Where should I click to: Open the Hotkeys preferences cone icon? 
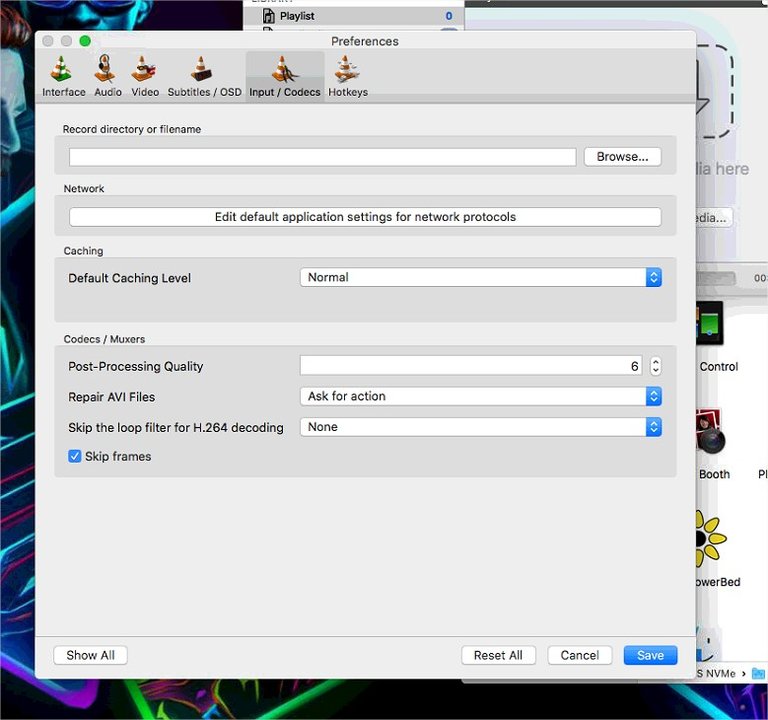pyautogui.click(x=347, y=69)
